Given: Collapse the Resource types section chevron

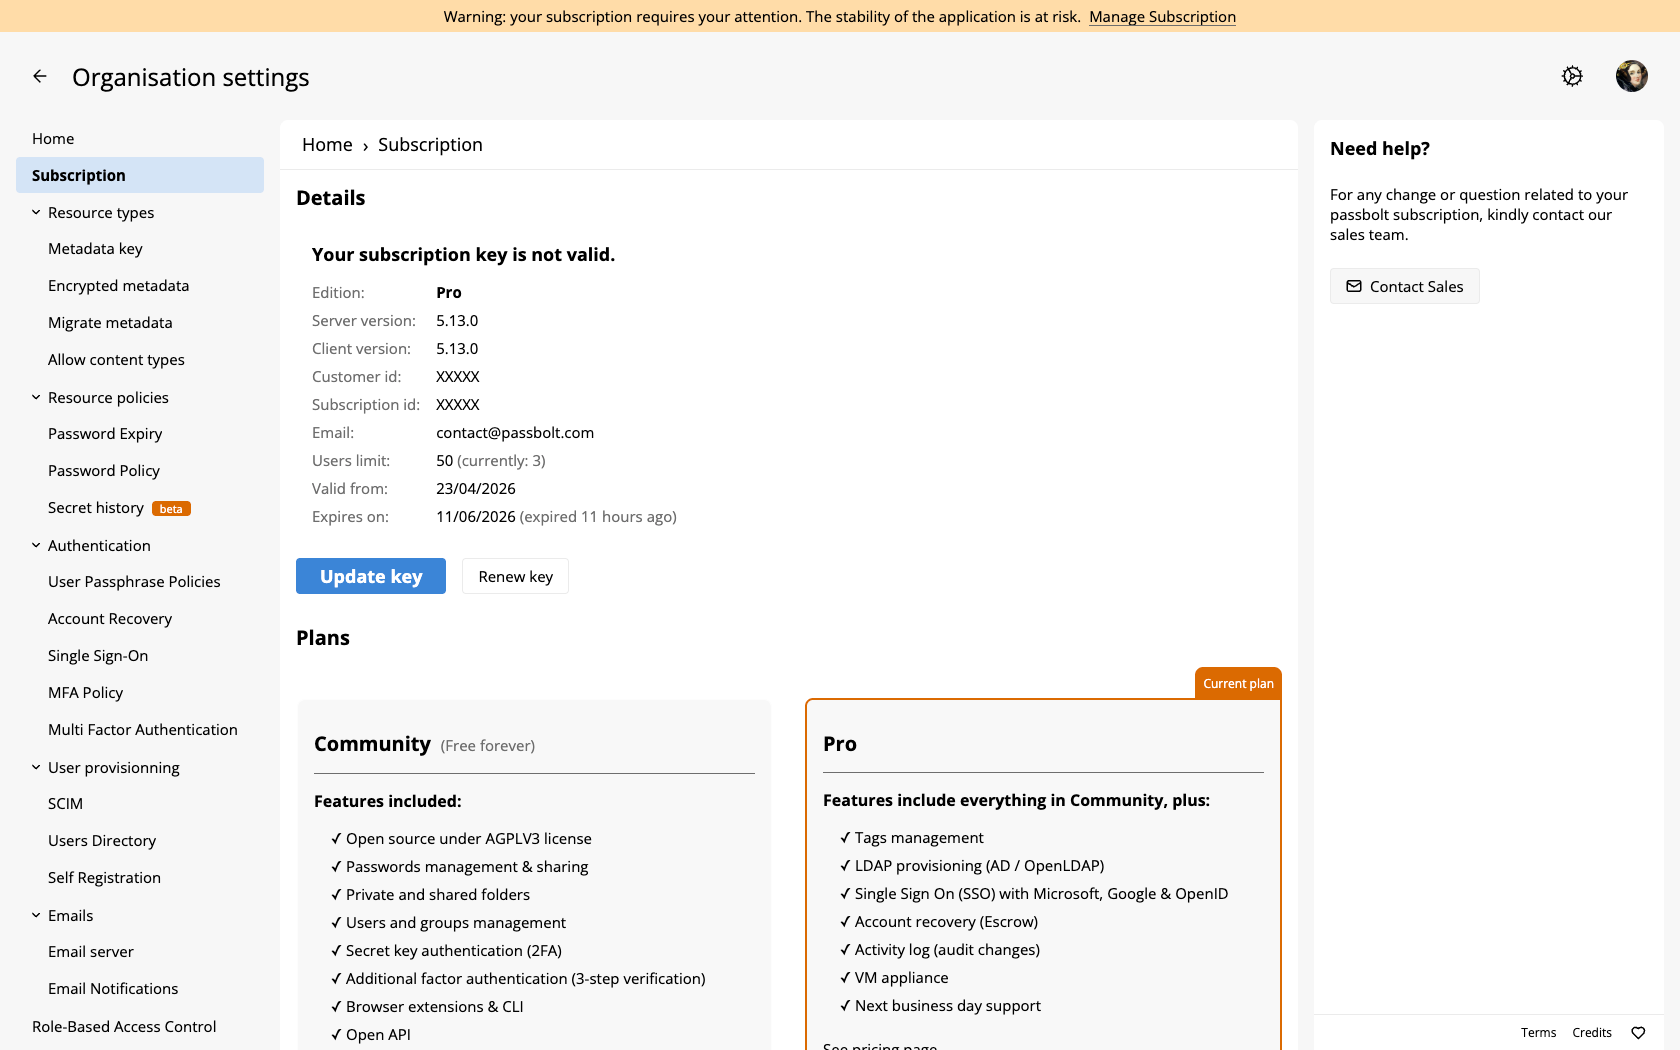Looking at the screenshot, I should (x=36, y=212).
